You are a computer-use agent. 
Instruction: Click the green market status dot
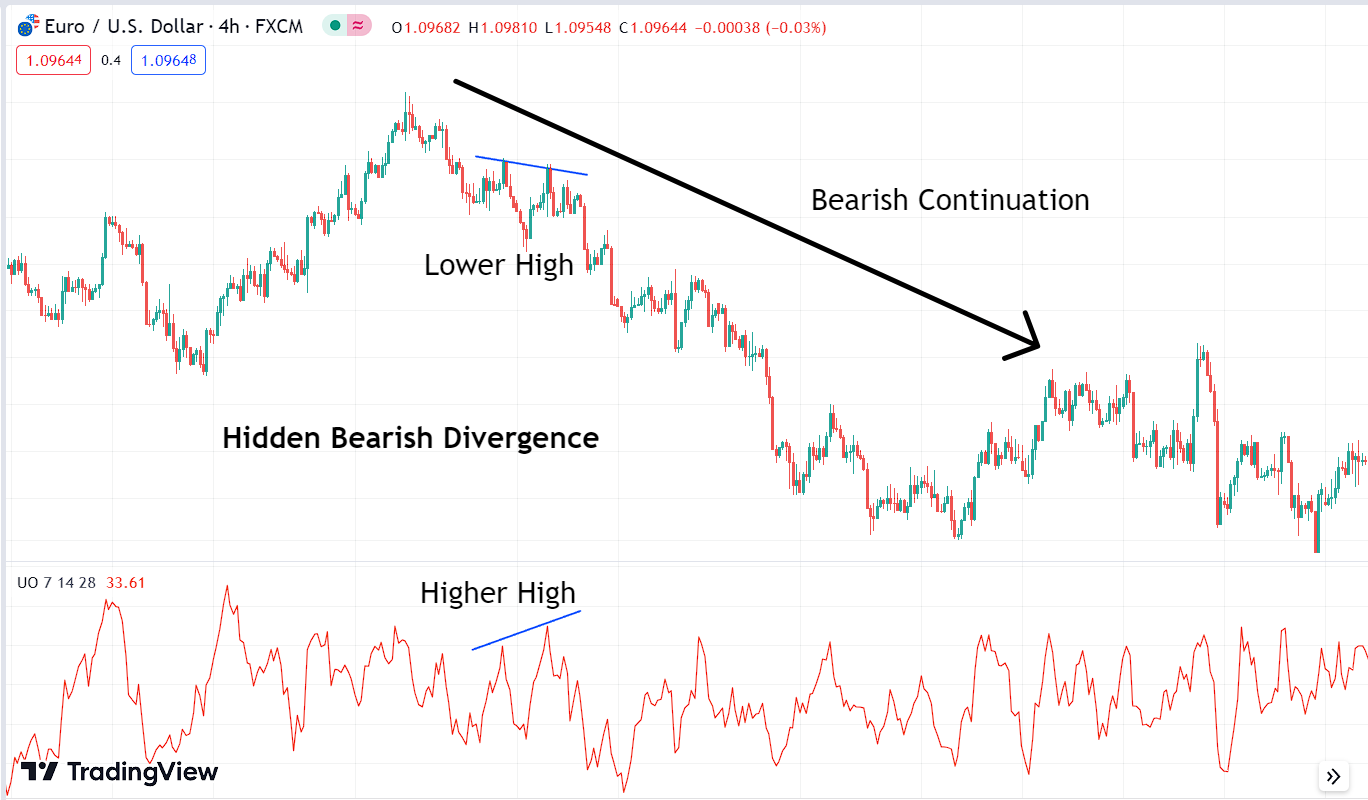(335, 27)
